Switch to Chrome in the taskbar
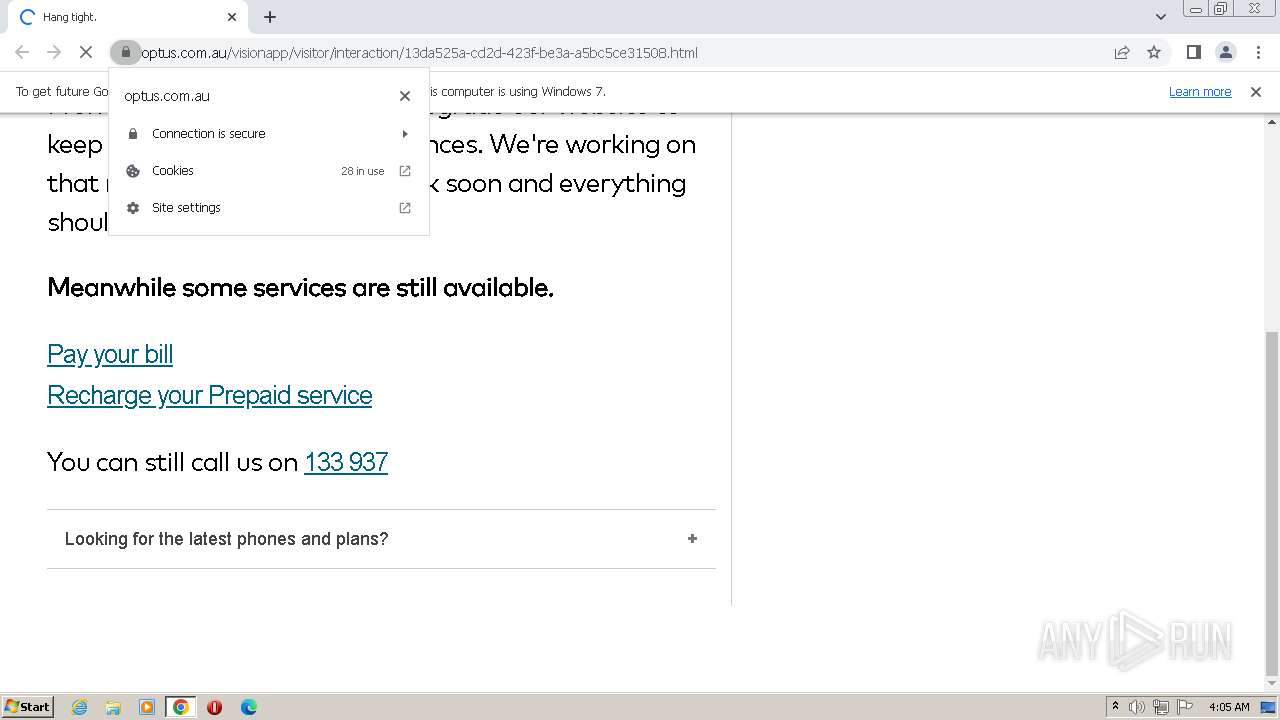The width and height of the screenshot is (1280, 720). 181,707
